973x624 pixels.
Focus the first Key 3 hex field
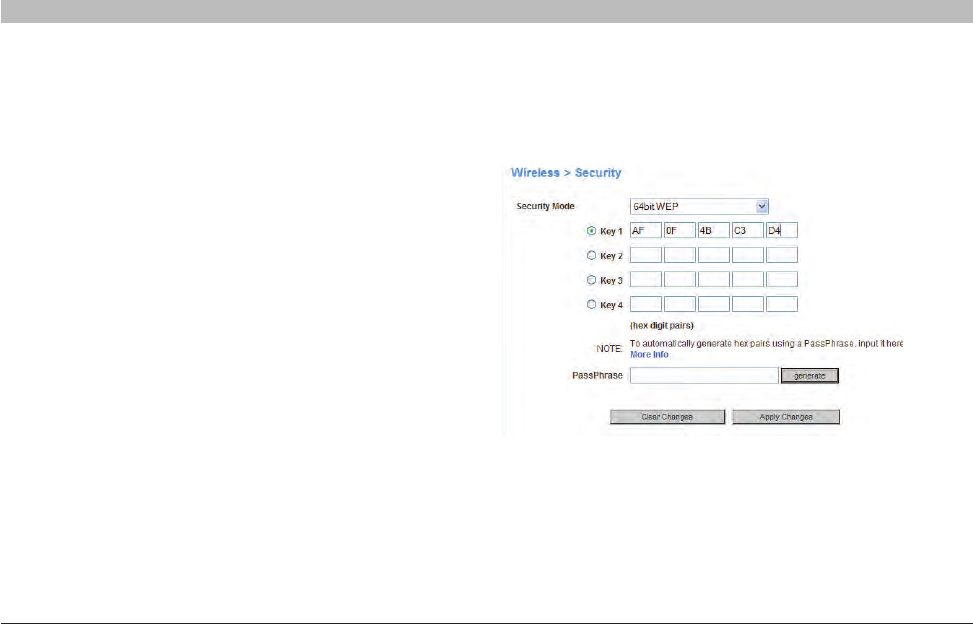[646, 280]
